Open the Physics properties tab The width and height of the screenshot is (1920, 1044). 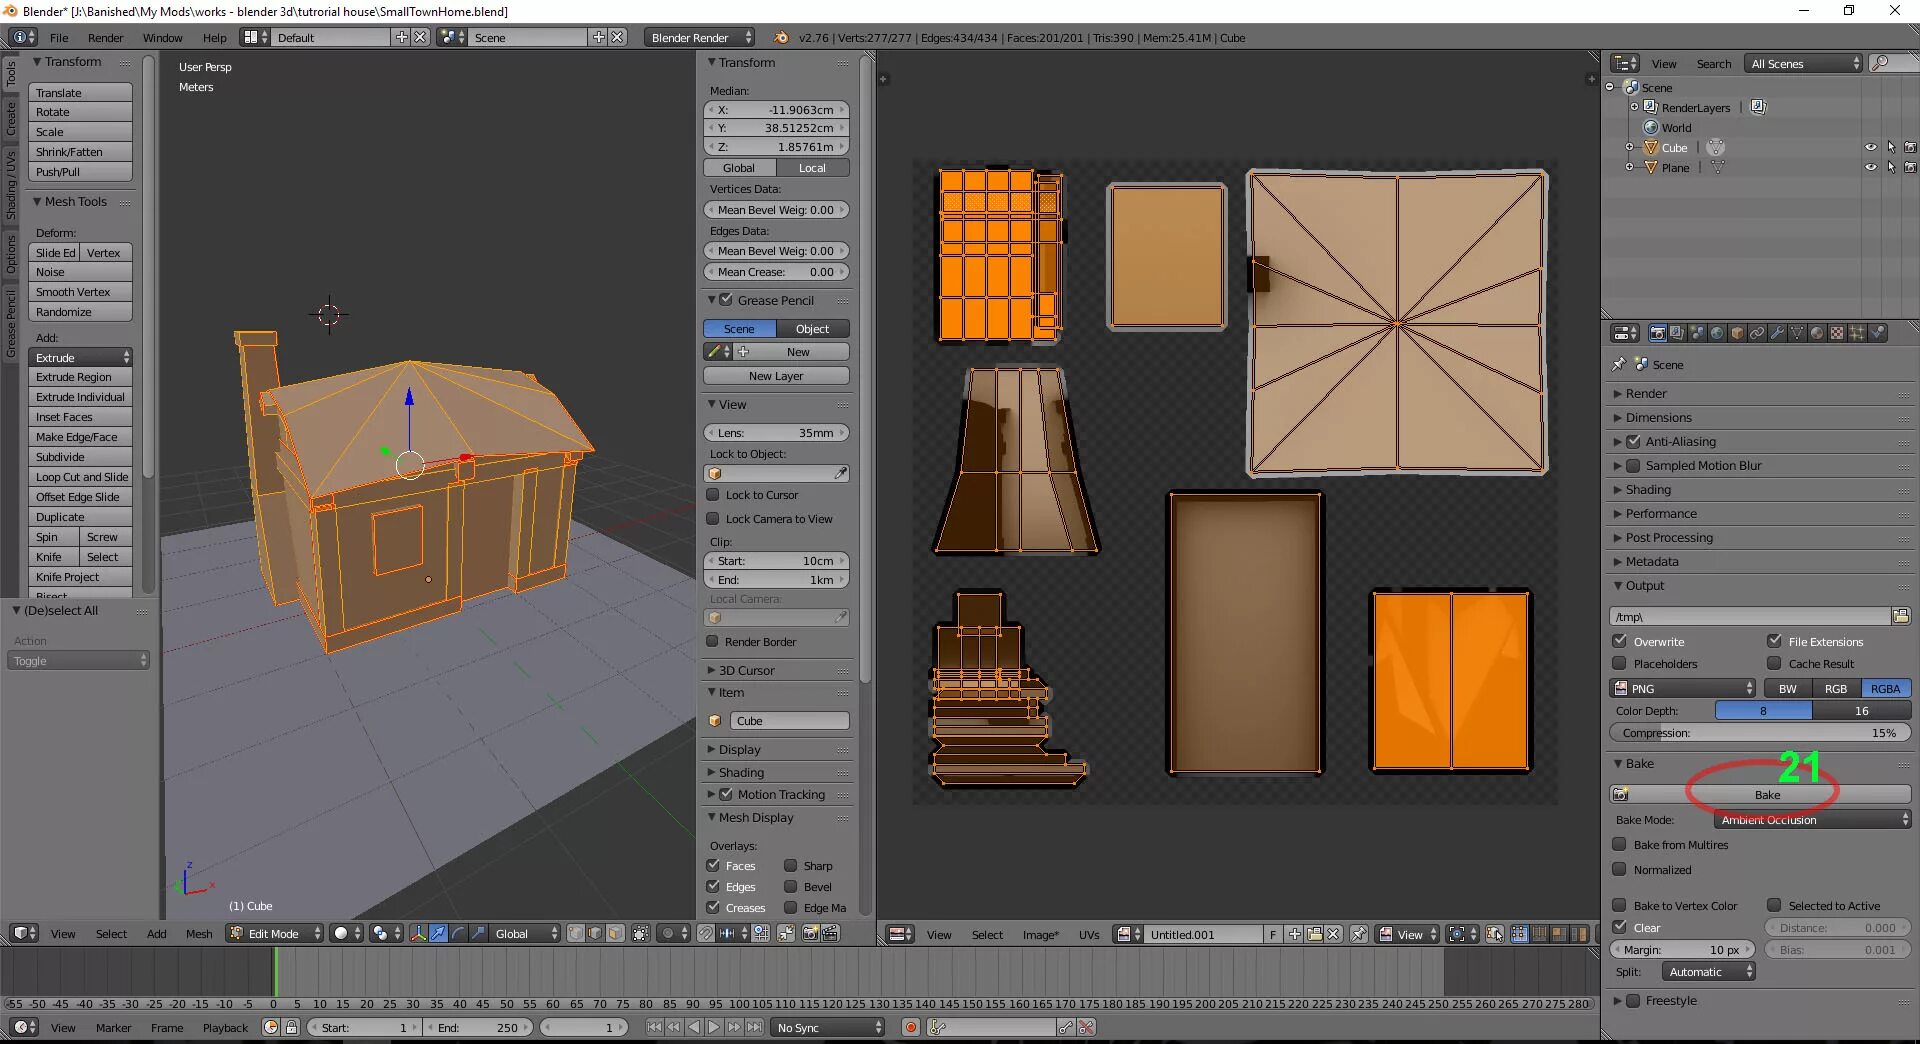(1877, 333)
